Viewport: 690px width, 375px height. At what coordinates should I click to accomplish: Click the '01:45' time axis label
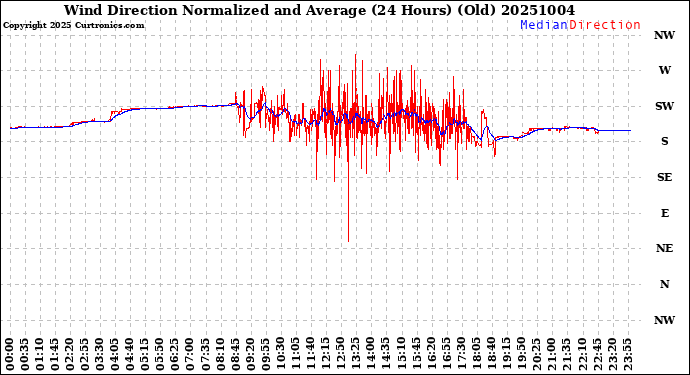point(55,355)
